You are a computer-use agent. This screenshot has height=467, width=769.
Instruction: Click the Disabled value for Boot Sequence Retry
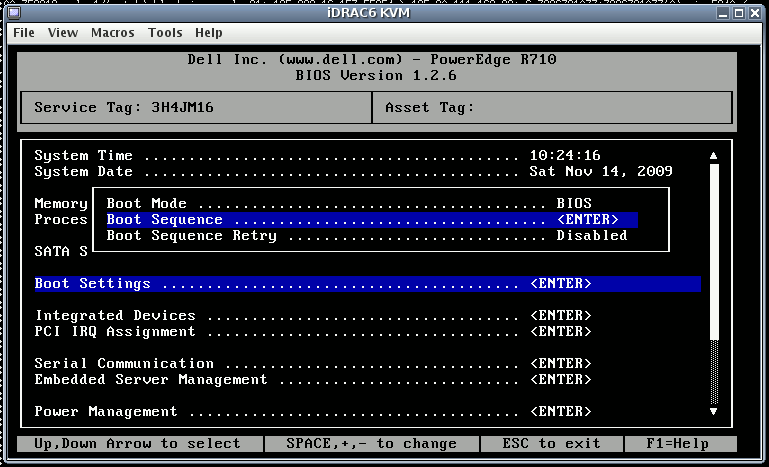(592, 236)
